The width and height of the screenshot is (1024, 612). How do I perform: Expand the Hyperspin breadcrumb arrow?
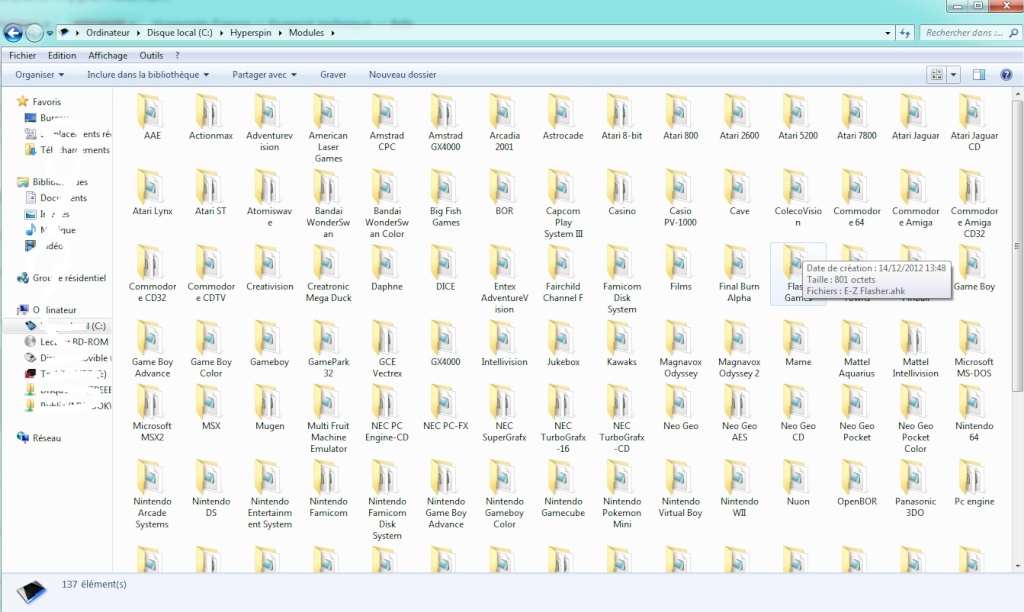tap(281, 33)
